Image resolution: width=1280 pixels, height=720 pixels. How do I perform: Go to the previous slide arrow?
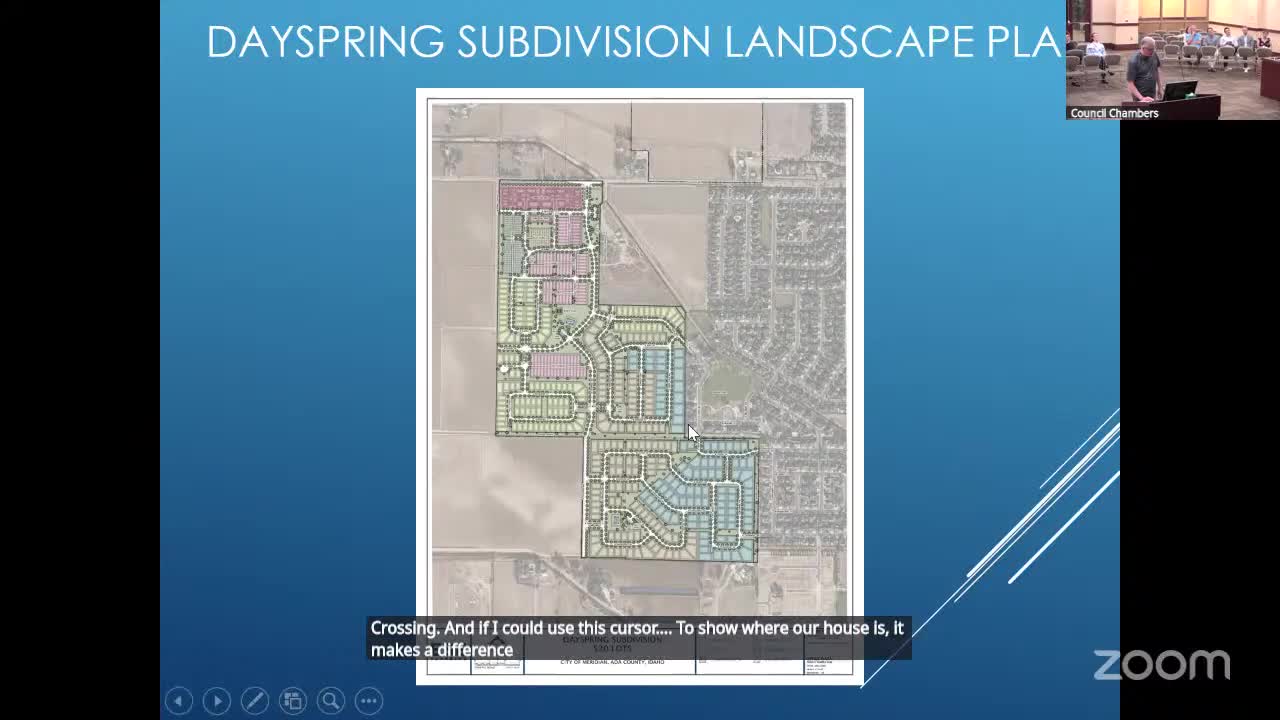coord(178,701)
